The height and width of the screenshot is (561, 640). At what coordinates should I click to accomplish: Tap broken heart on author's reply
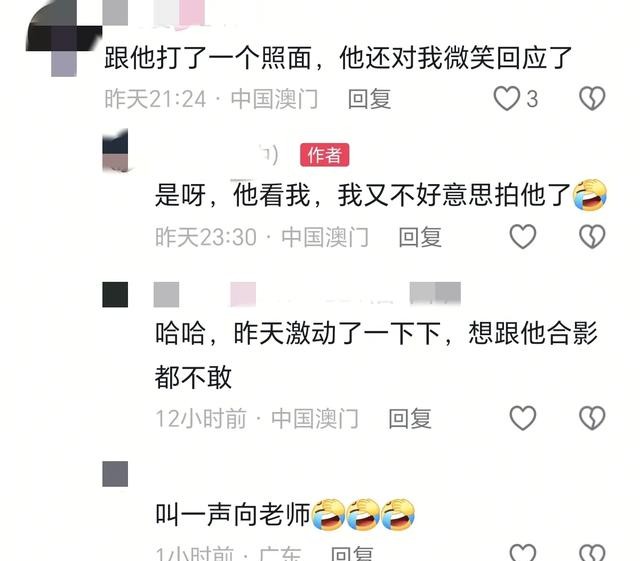tap(592, 236)
